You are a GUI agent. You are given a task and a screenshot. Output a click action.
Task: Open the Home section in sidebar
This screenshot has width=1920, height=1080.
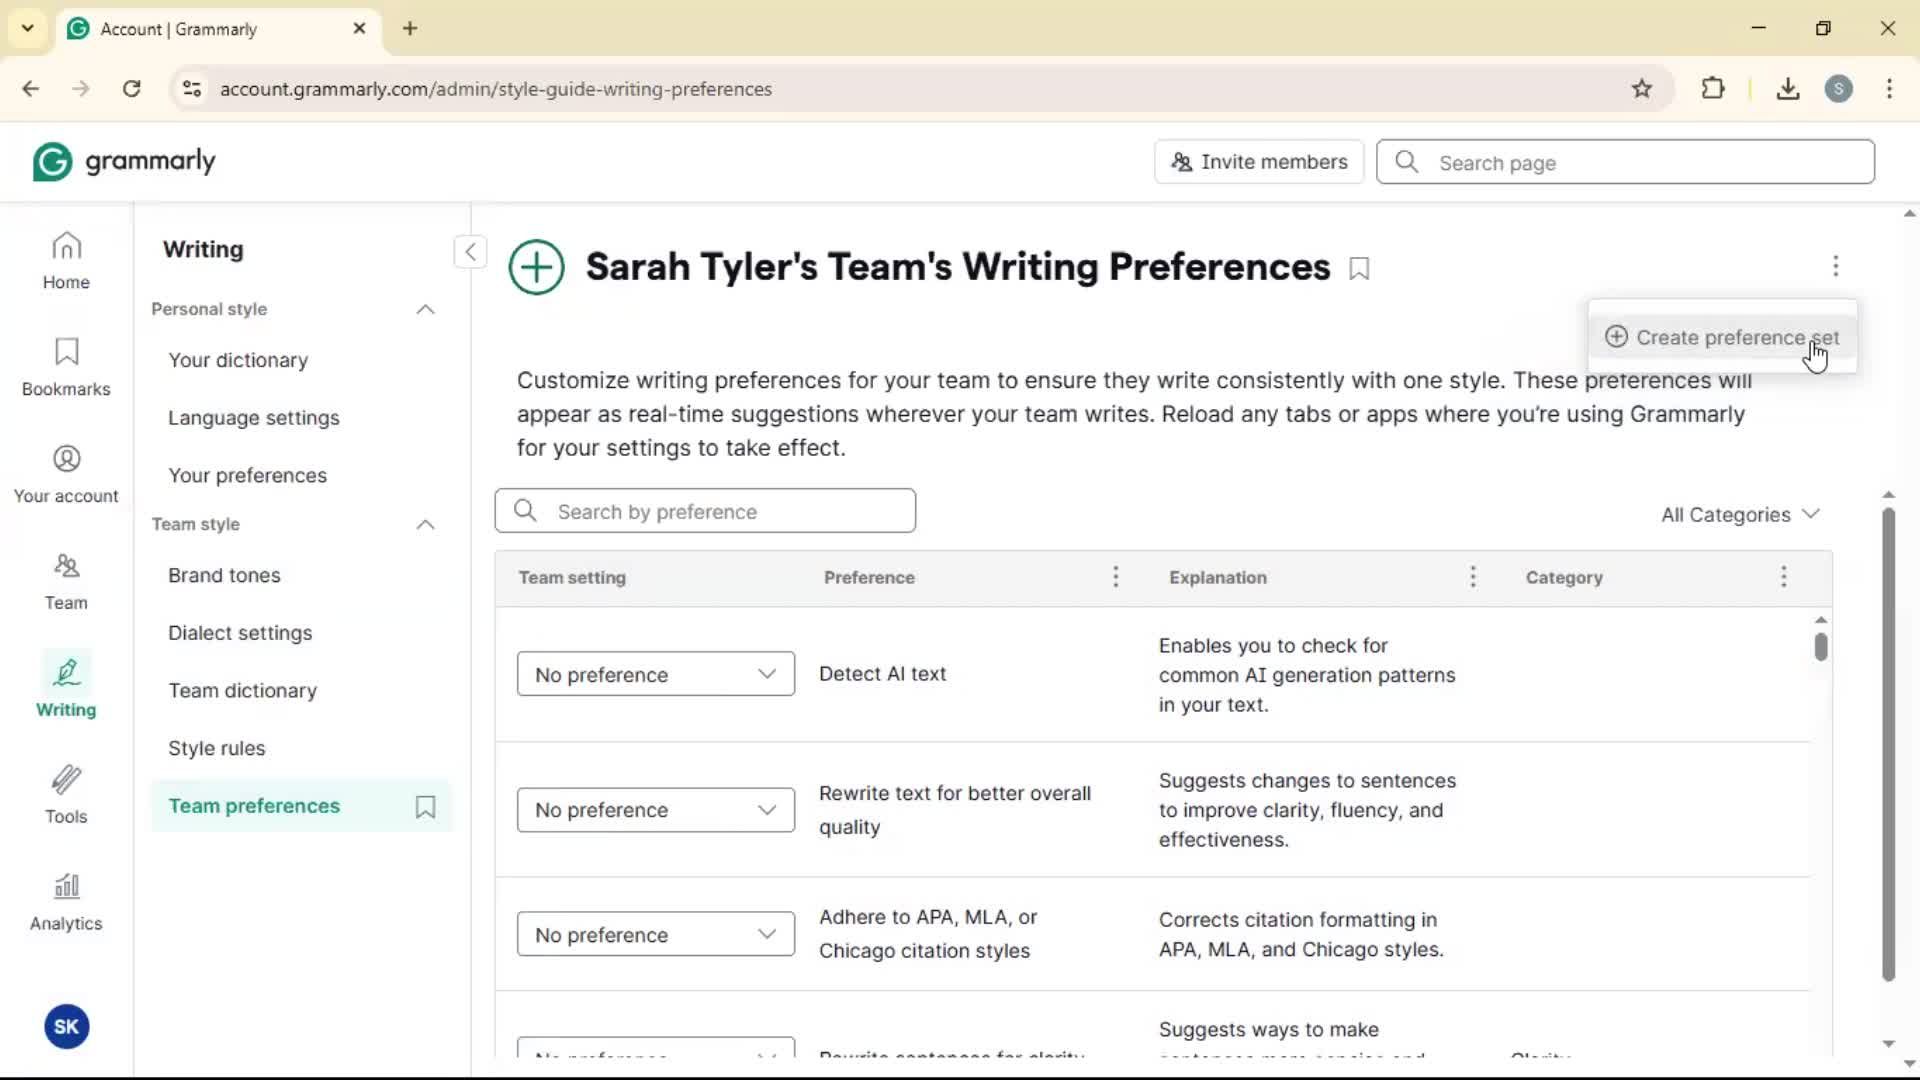click(66, 261)
